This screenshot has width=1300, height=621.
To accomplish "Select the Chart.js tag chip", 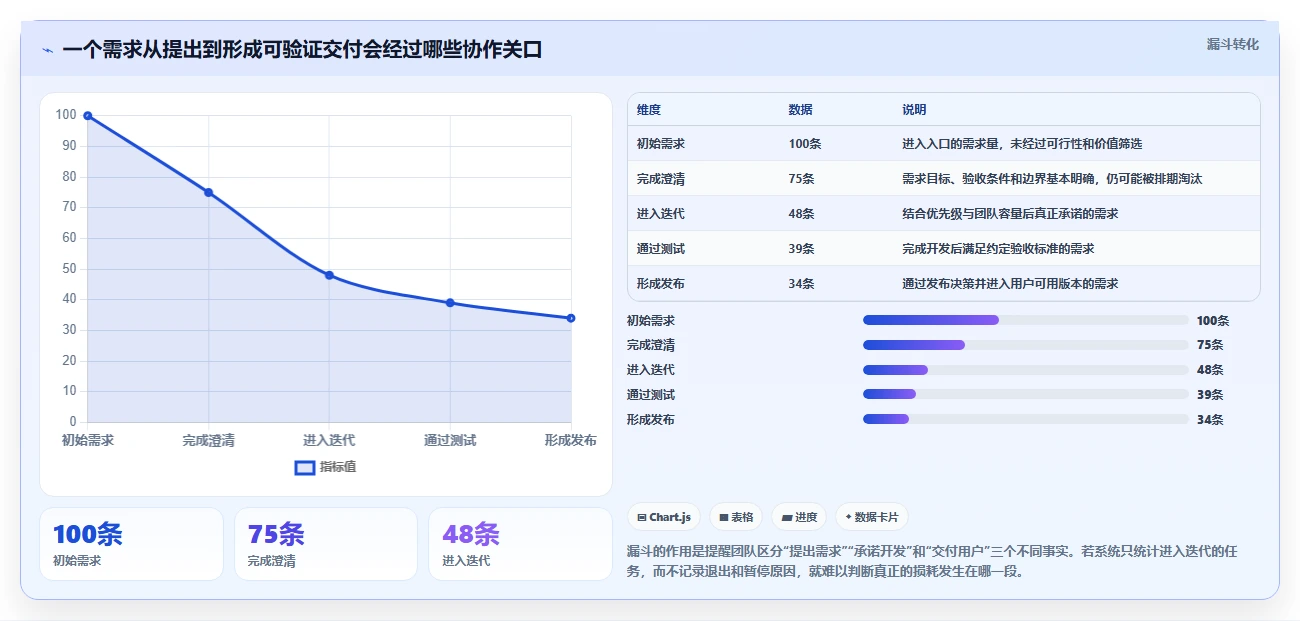I will [664, 517].
